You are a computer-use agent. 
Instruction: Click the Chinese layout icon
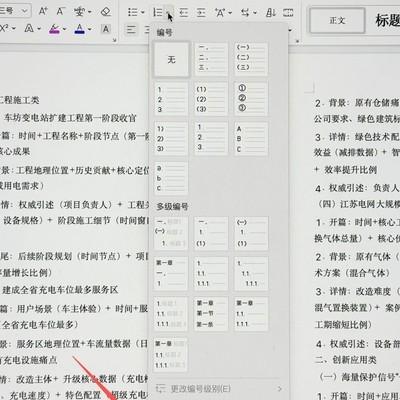pos(220,13)
